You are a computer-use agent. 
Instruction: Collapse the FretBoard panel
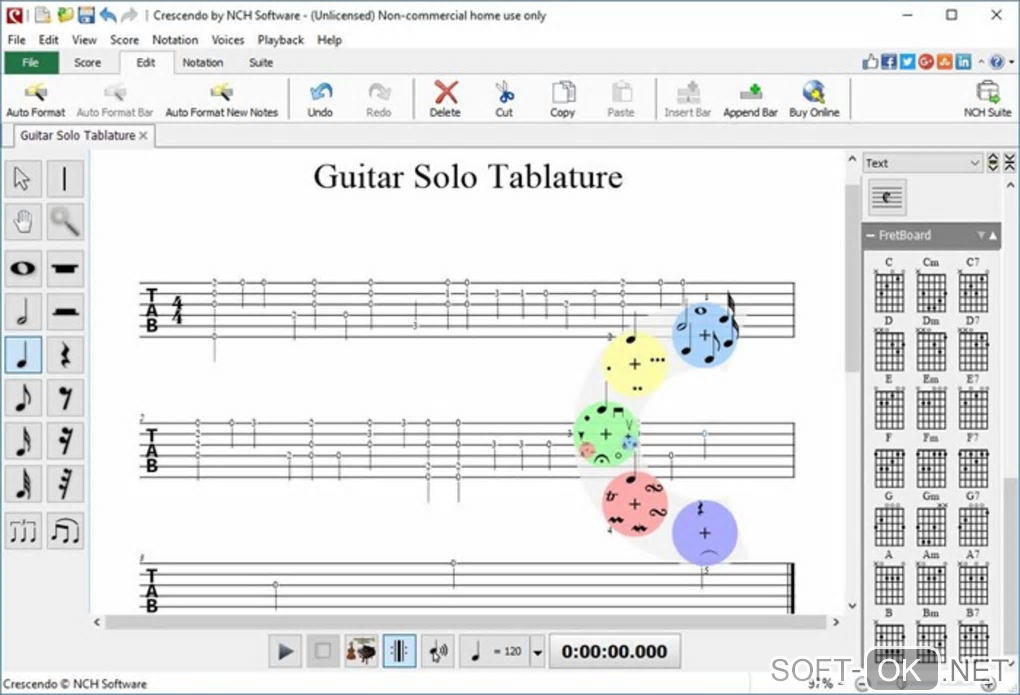coord(870,236)
